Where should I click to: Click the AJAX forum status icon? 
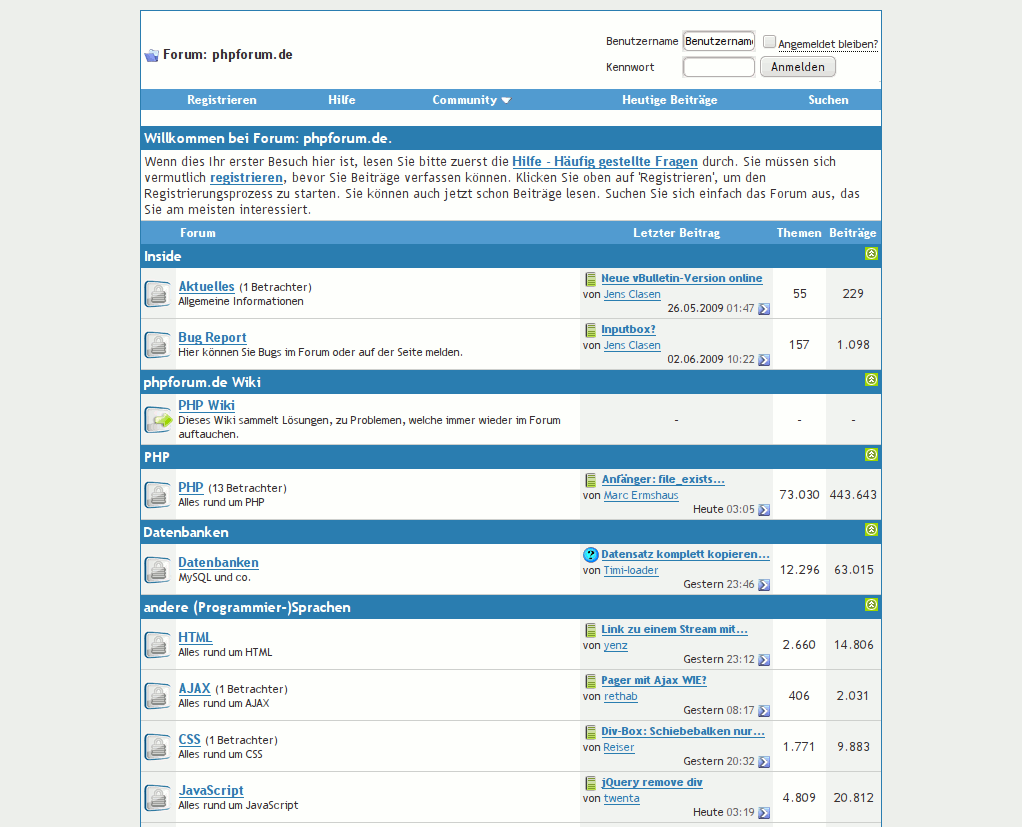157,695
